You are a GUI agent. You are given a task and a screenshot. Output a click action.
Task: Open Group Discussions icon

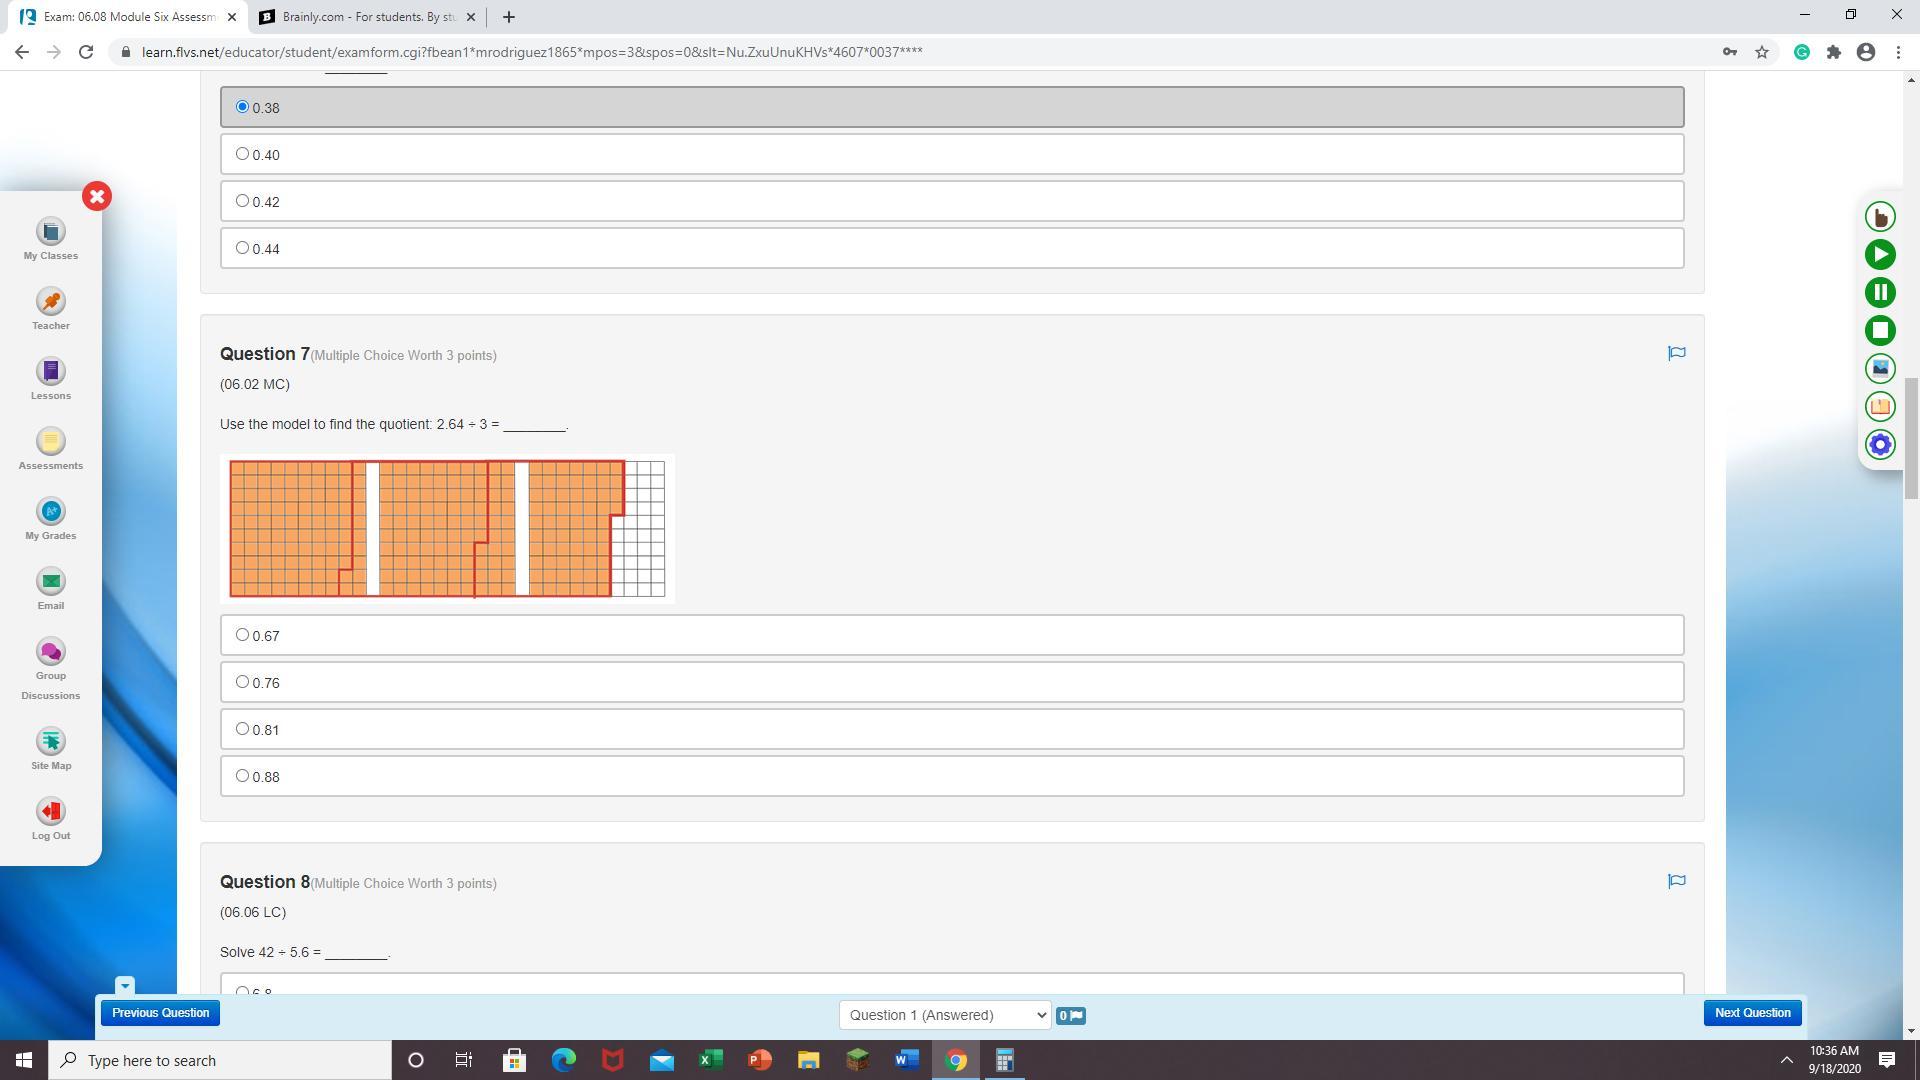point(51,653)
